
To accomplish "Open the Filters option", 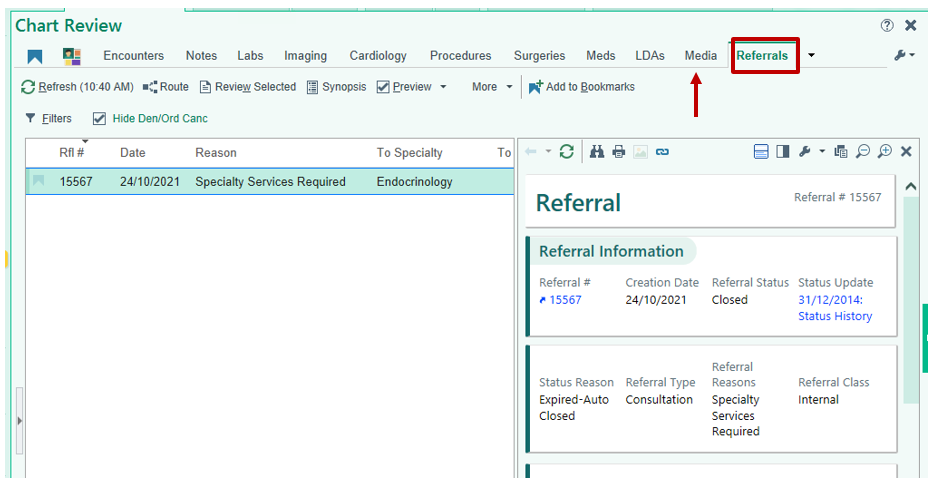I will [49, 119].
